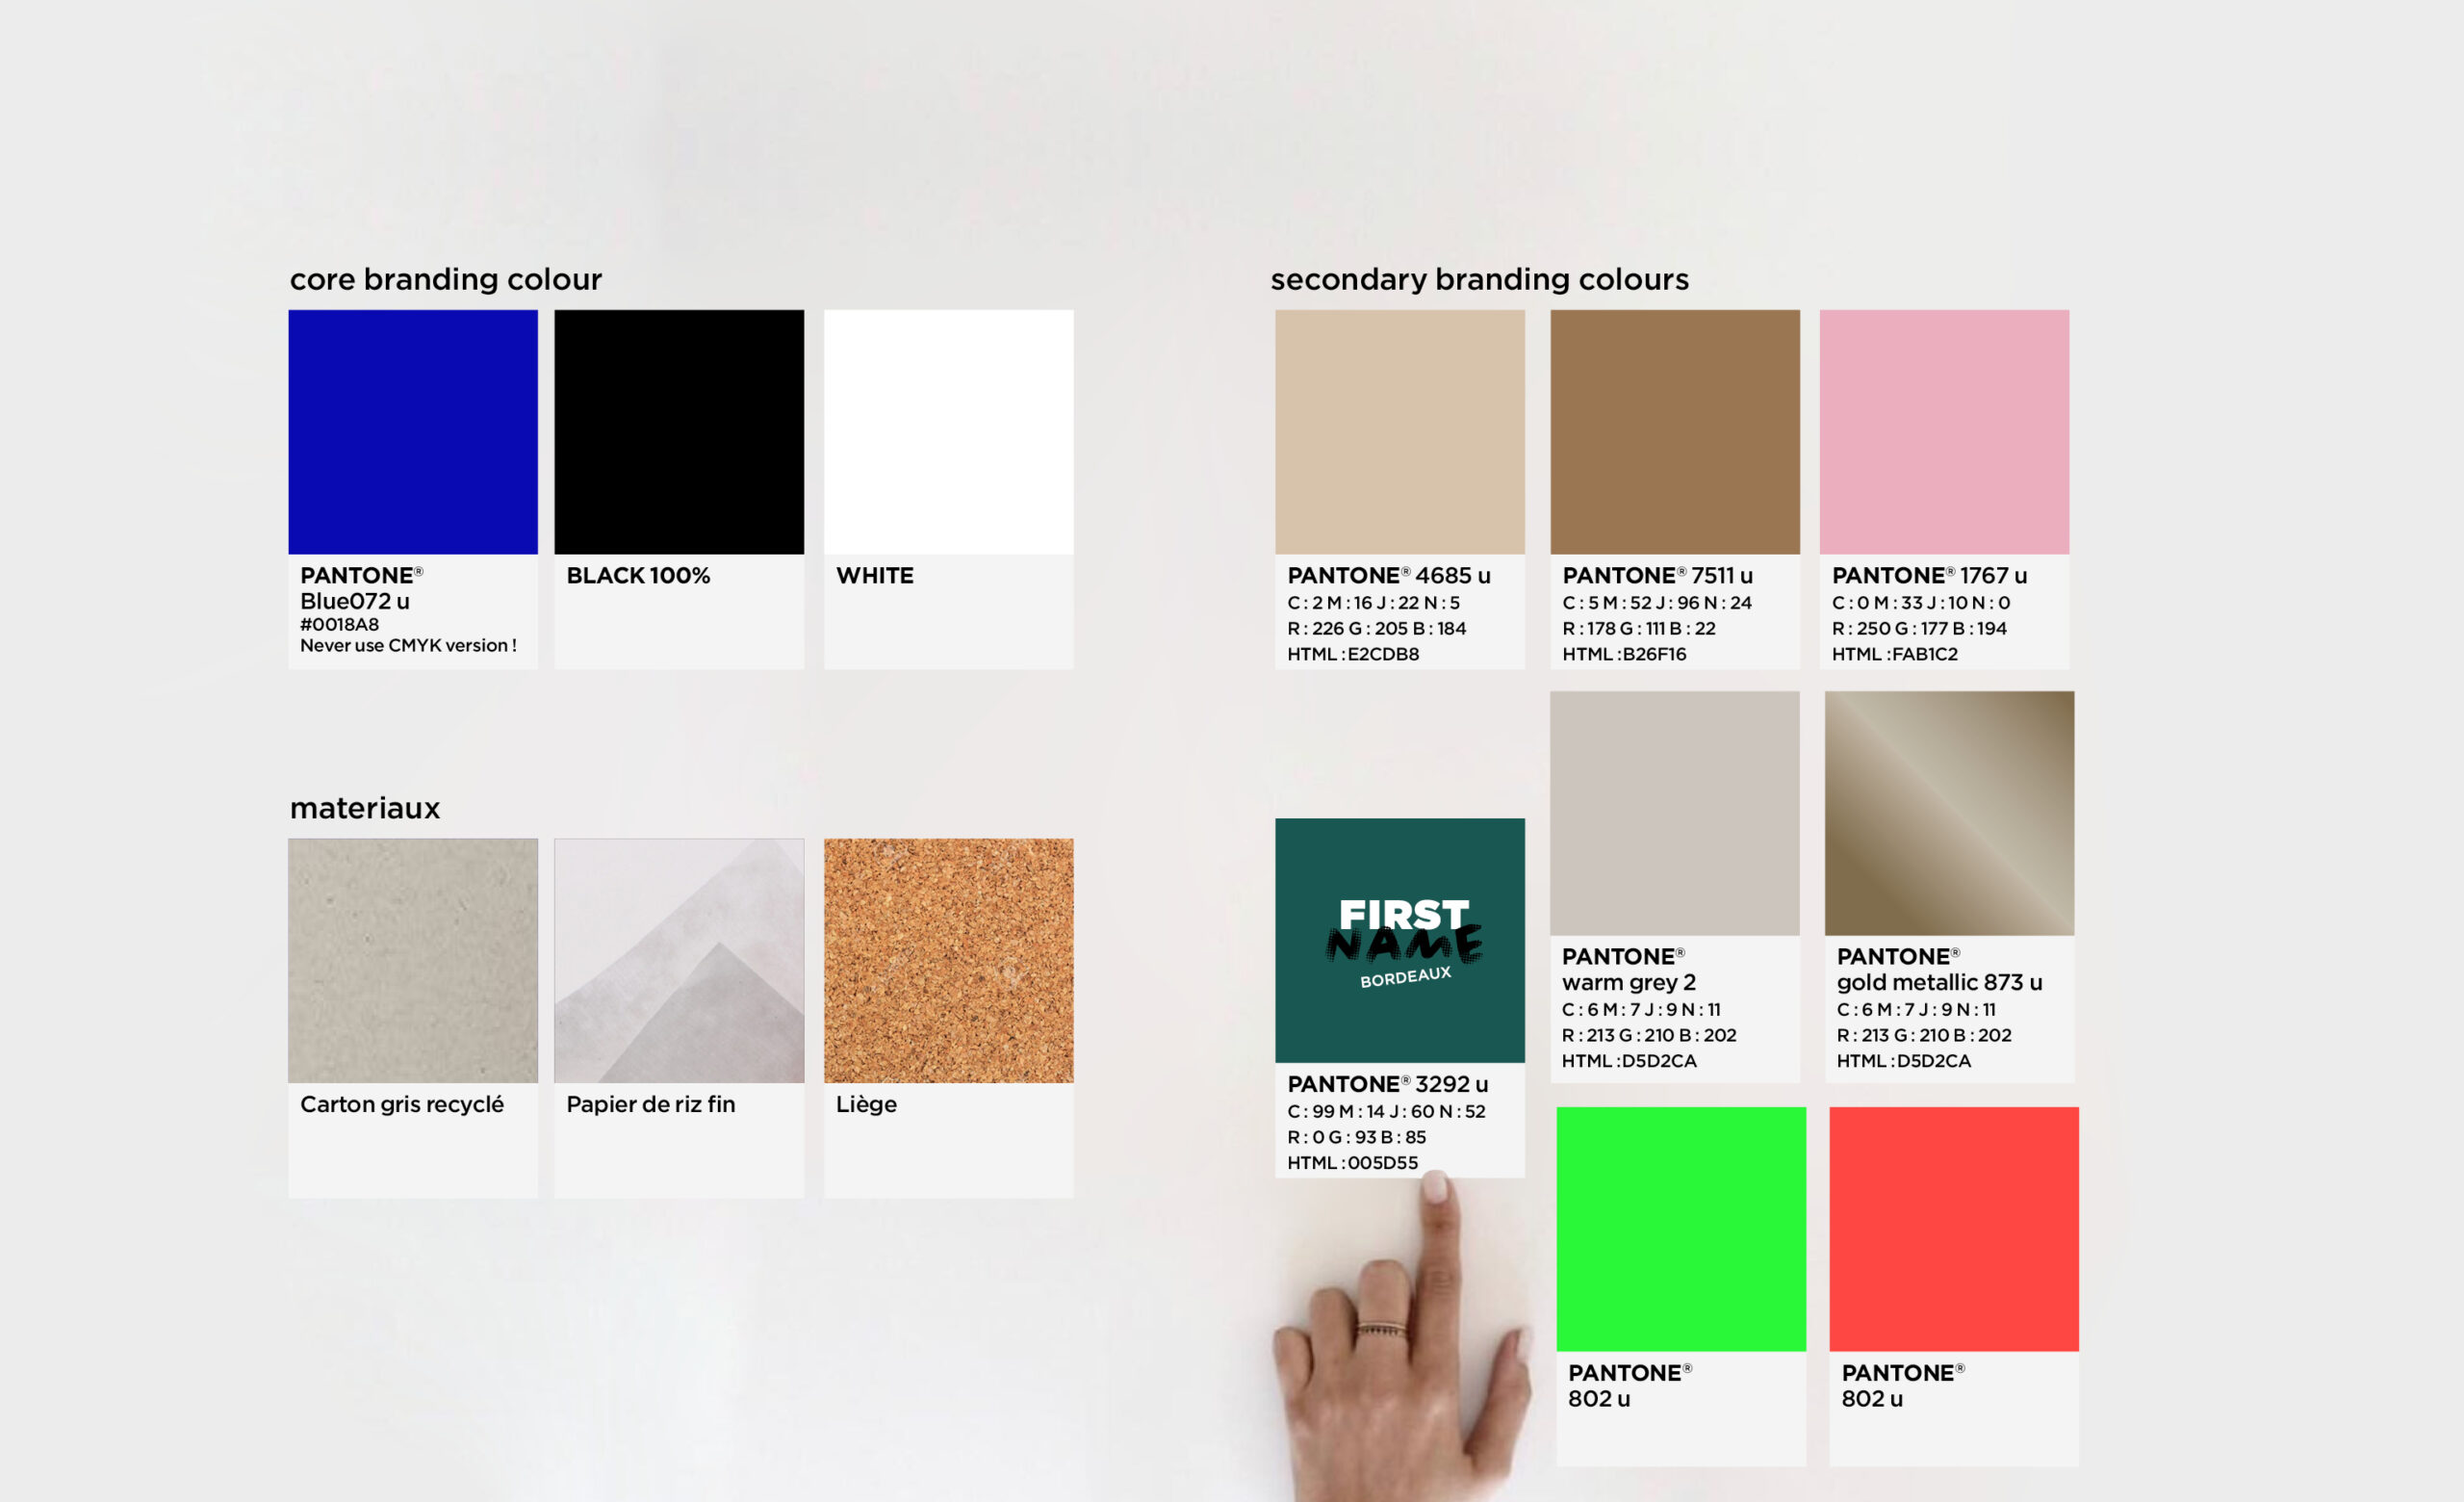Click 'R : 226 G : 205 B : 184' text
This screenshot has width=2464, height=1502.
pyautogui.click(x=1377, y=628)
